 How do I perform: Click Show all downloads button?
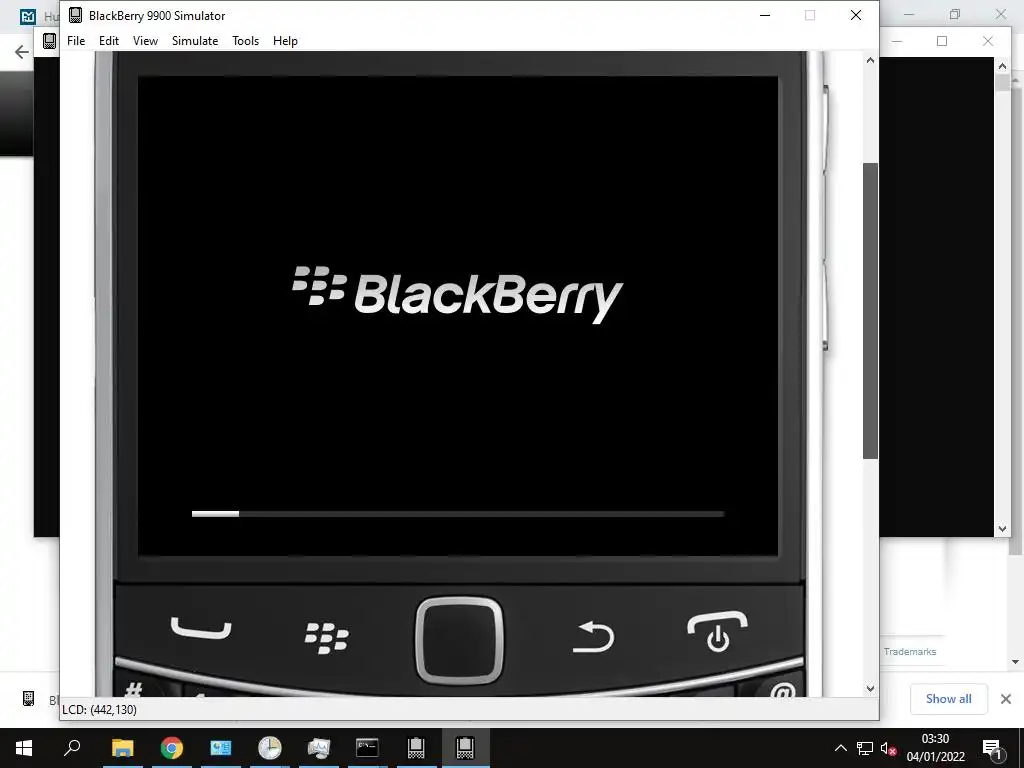tap(948, 699)
